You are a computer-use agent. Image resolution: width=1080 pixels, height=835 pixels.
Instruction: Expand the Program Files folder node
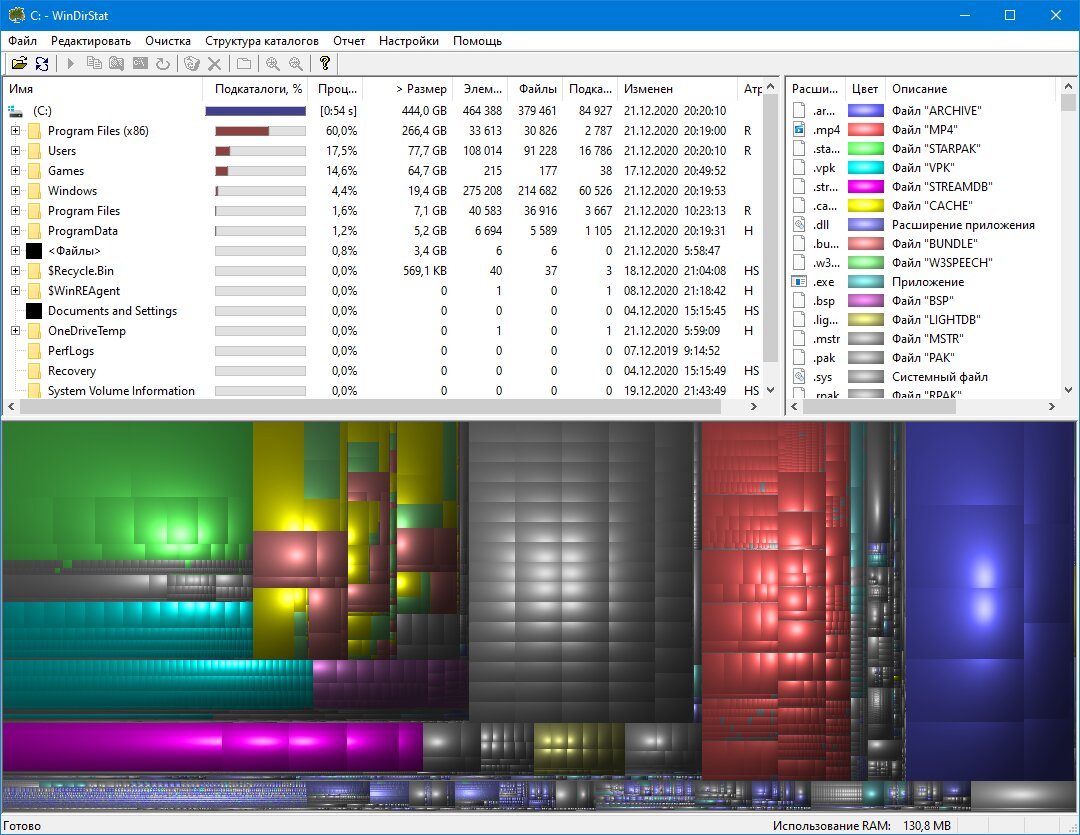point(15,211)
